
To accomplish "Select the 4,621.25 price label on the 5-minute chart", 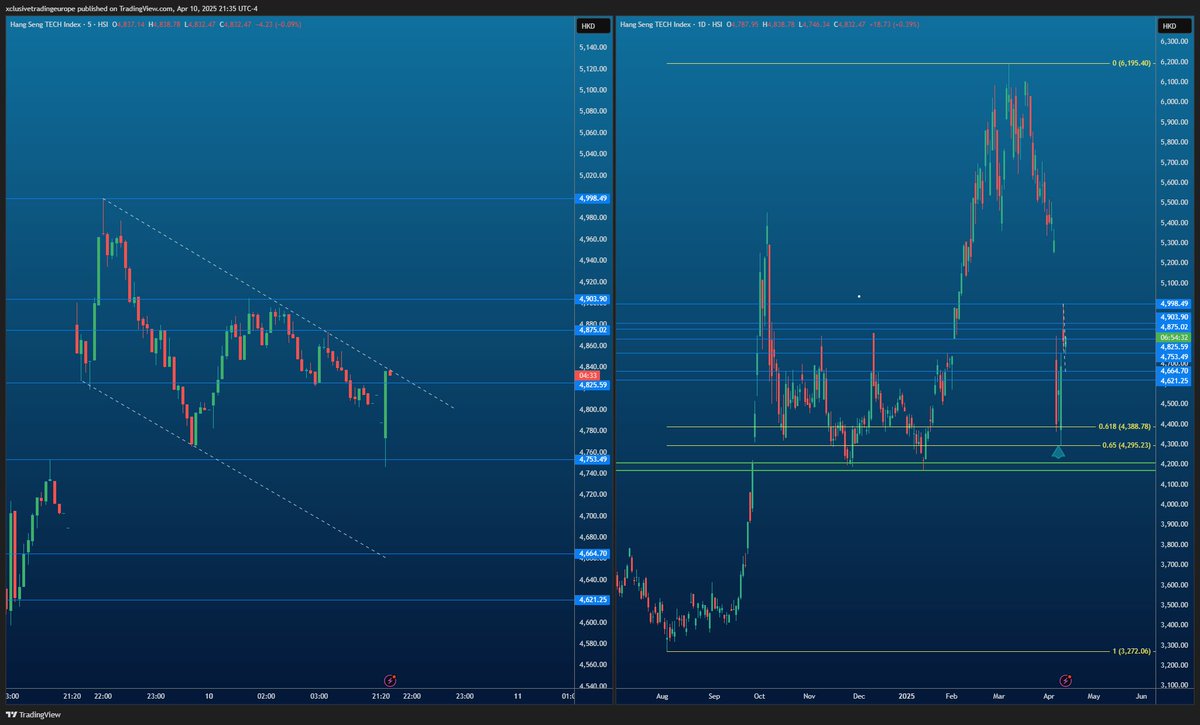I will click(x=593, y=599).
